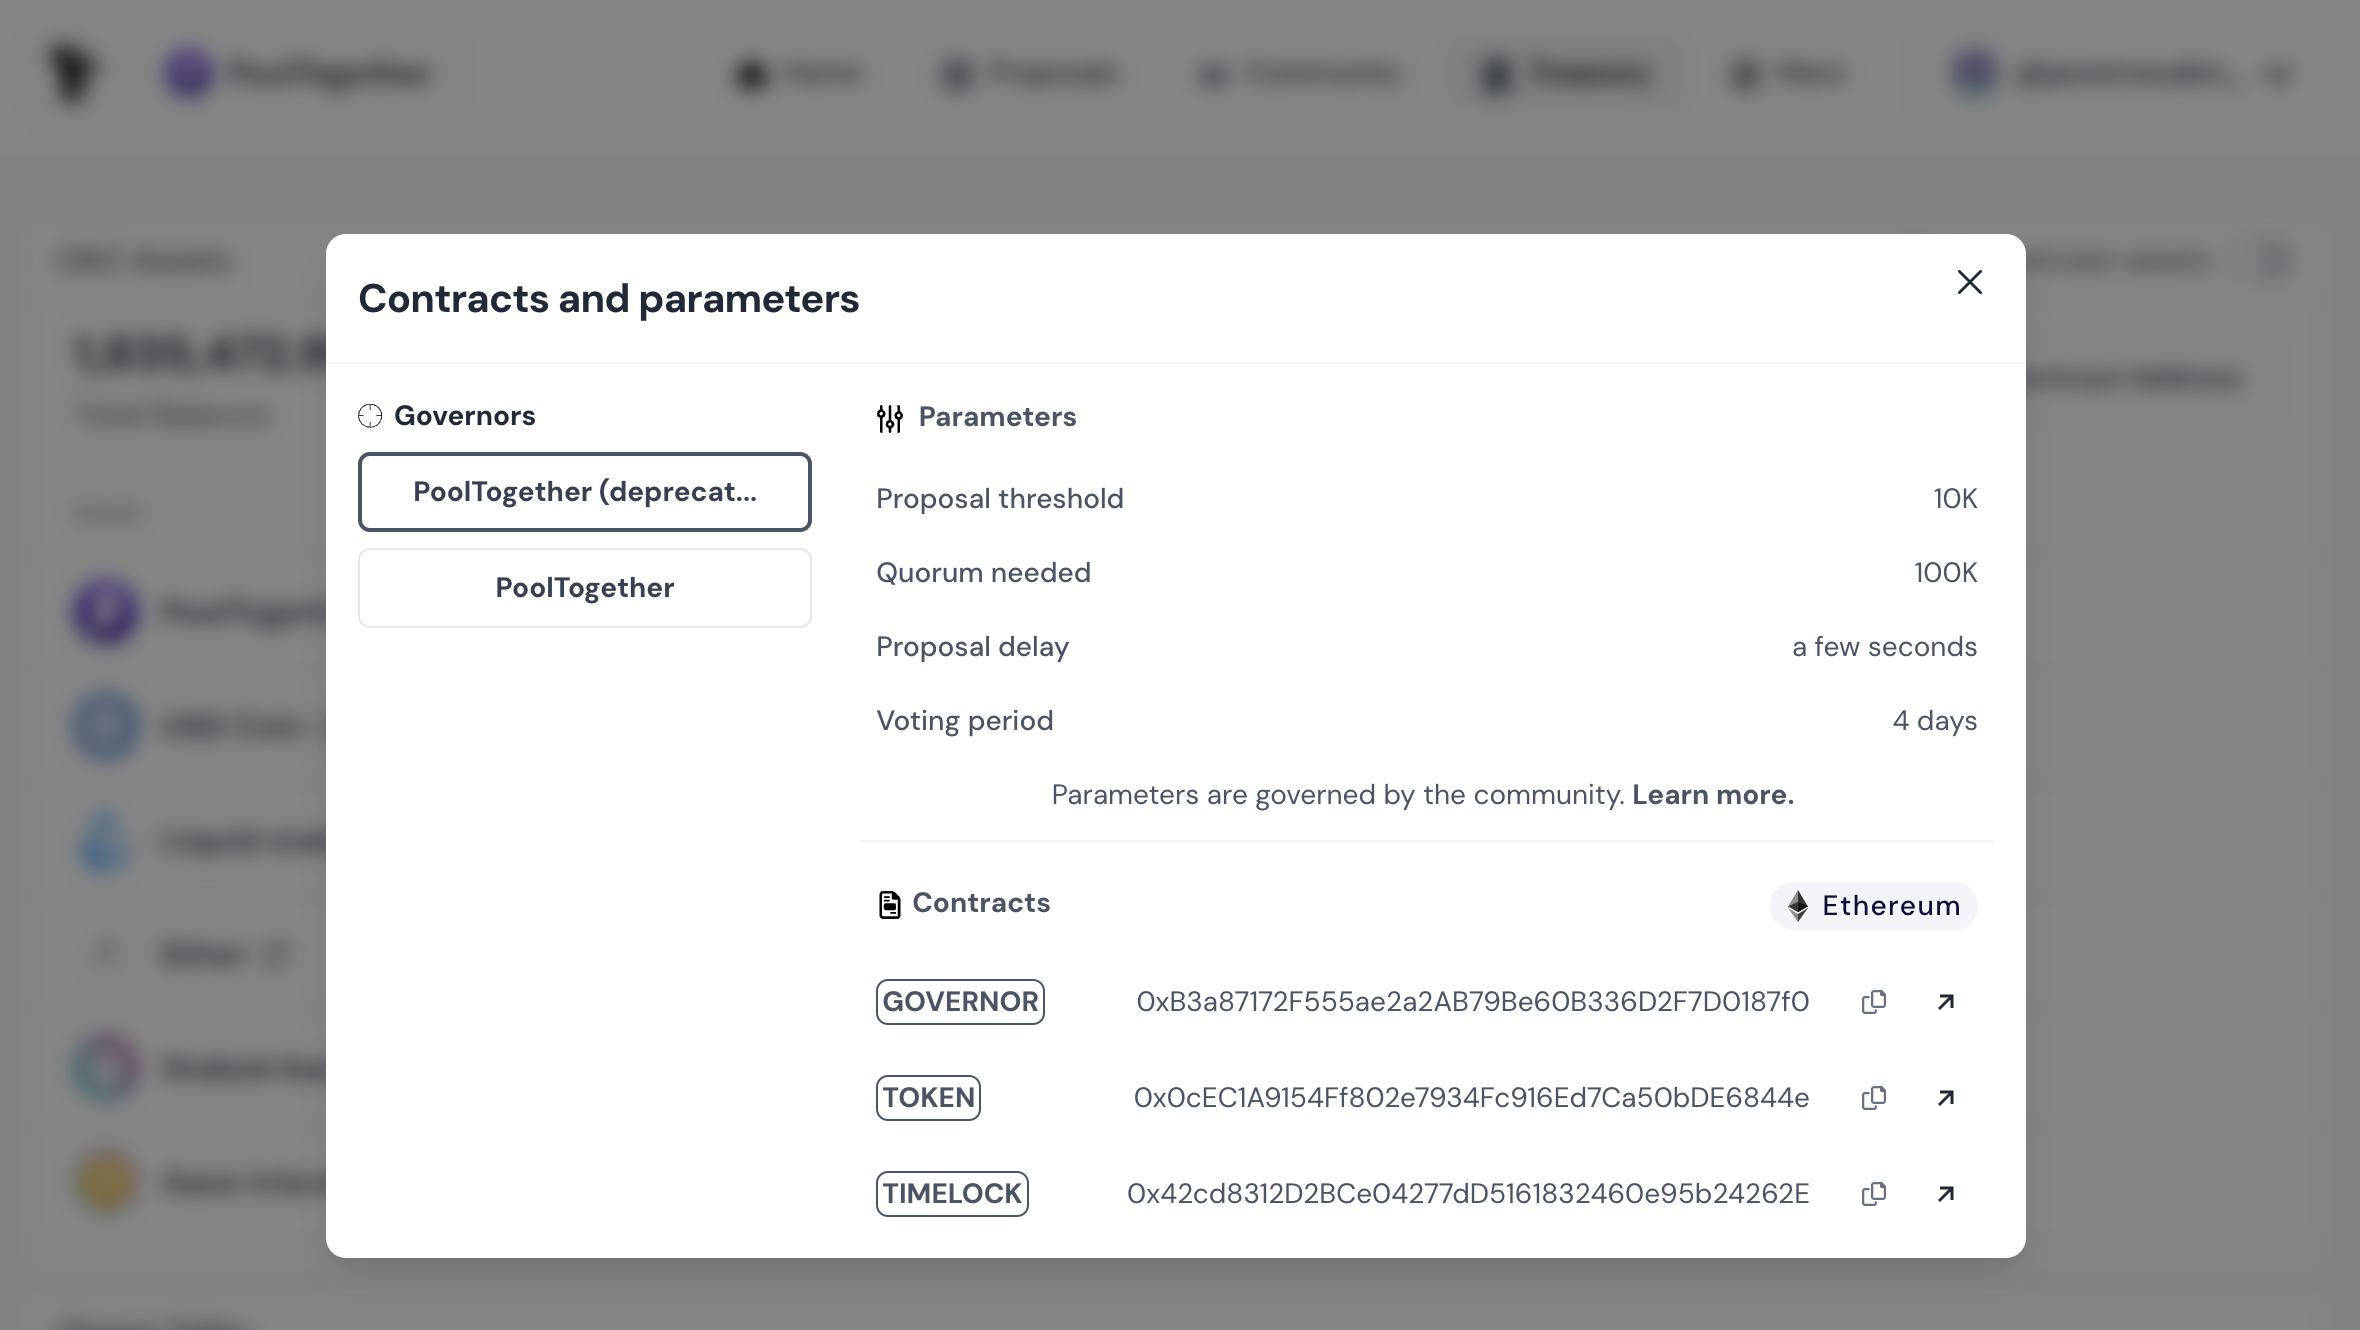This screenshot has width=2360, height=1330.
Task: Click the Ethereum network badge
Action: click(1874, 906)
